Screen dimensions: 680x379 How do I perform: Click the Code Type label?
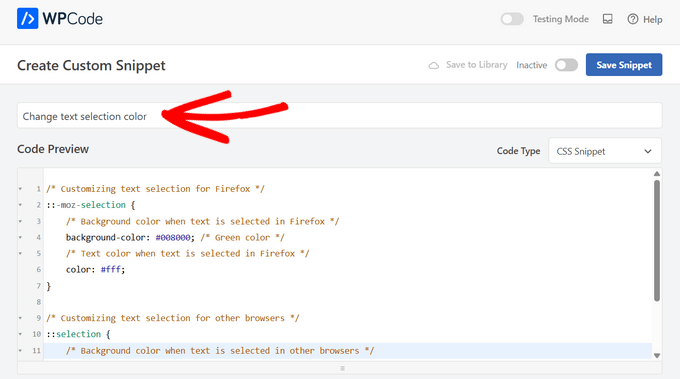(518, 151)
